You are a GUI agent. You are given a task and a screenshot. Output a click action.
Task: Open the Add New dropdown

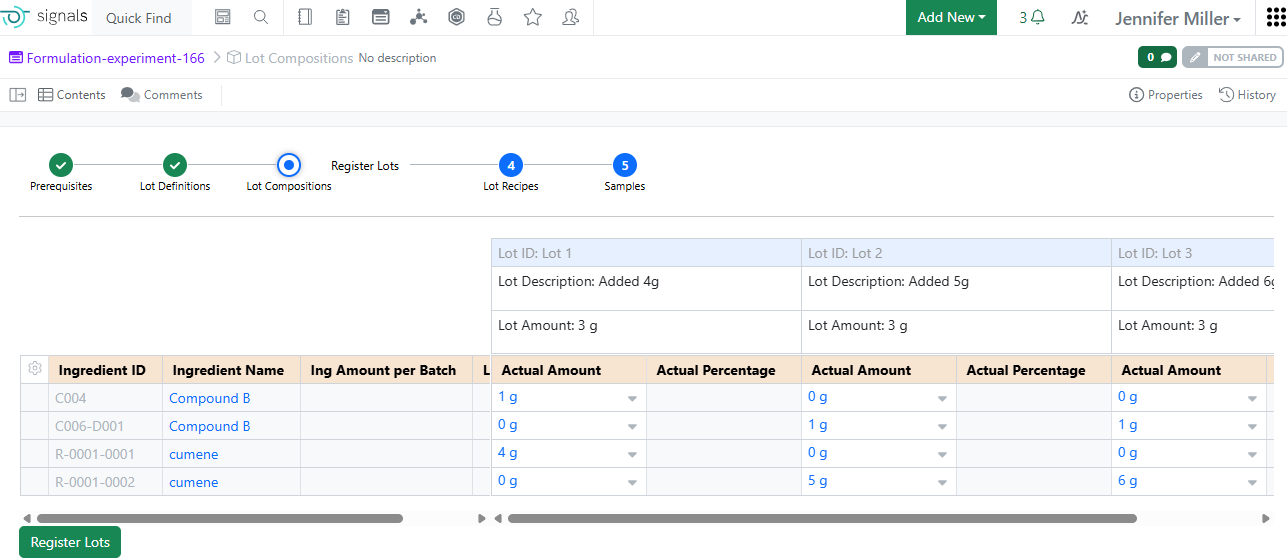(951, 17)
